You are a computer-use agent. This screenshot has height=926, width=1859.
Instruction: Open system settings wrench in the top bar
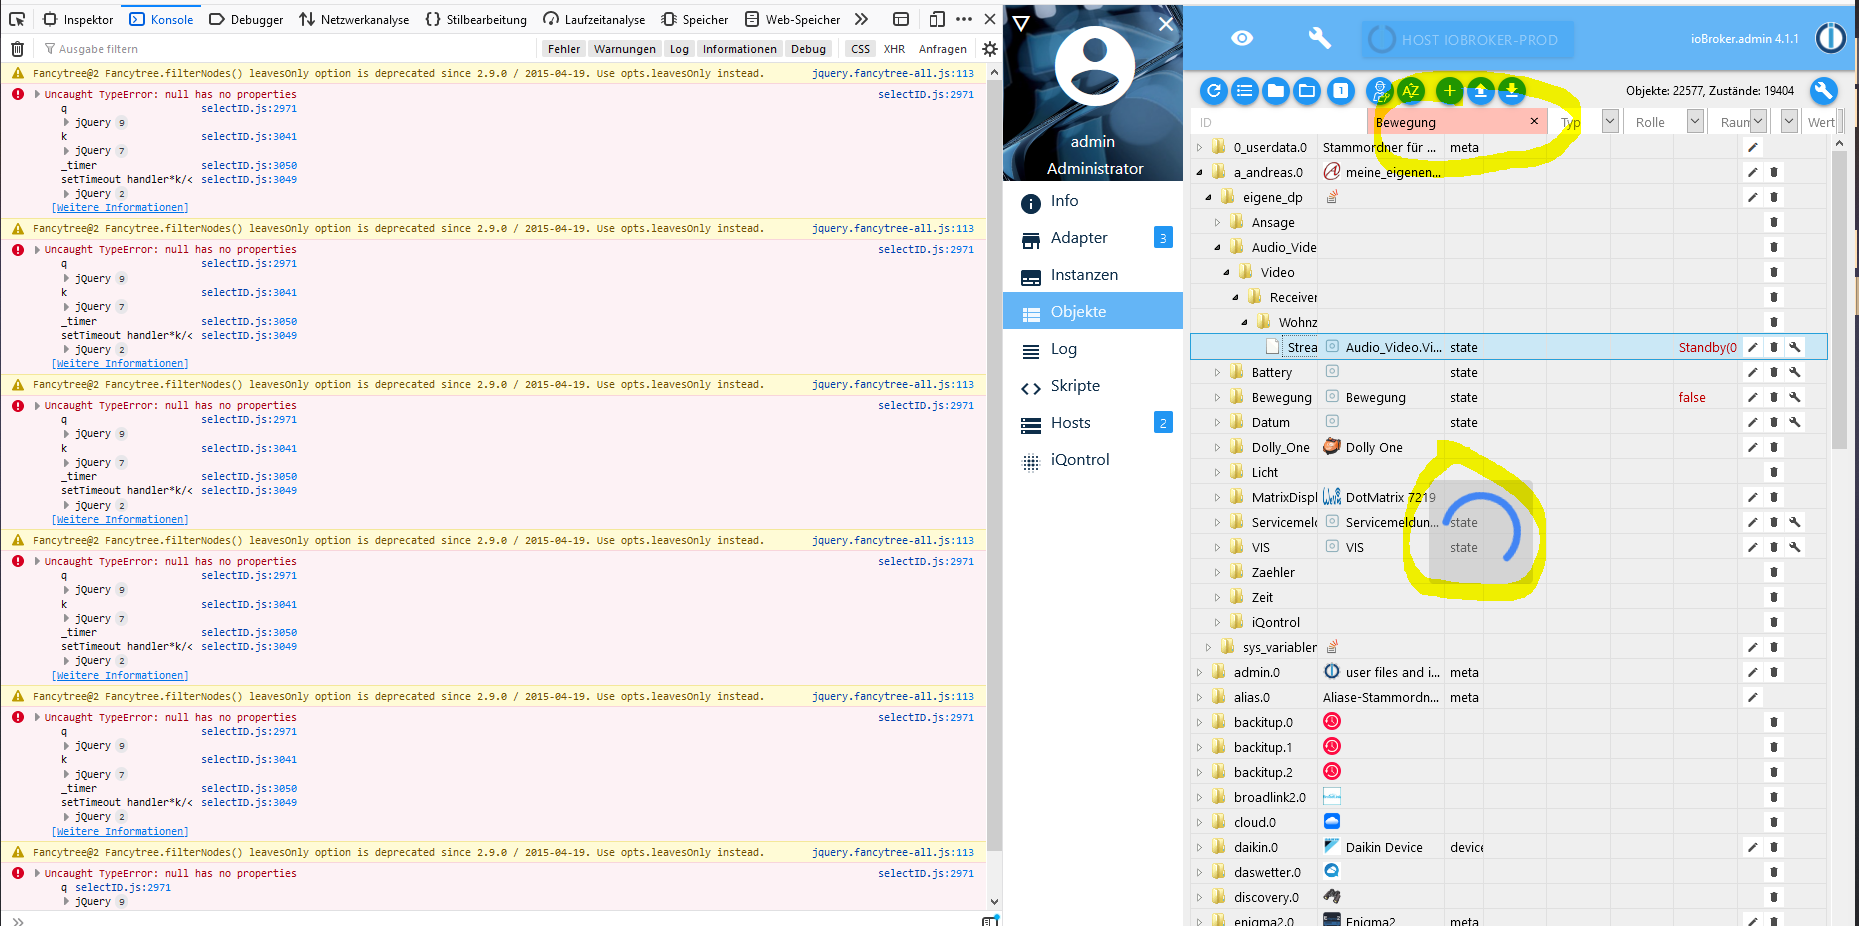[x=1319, y=38]
